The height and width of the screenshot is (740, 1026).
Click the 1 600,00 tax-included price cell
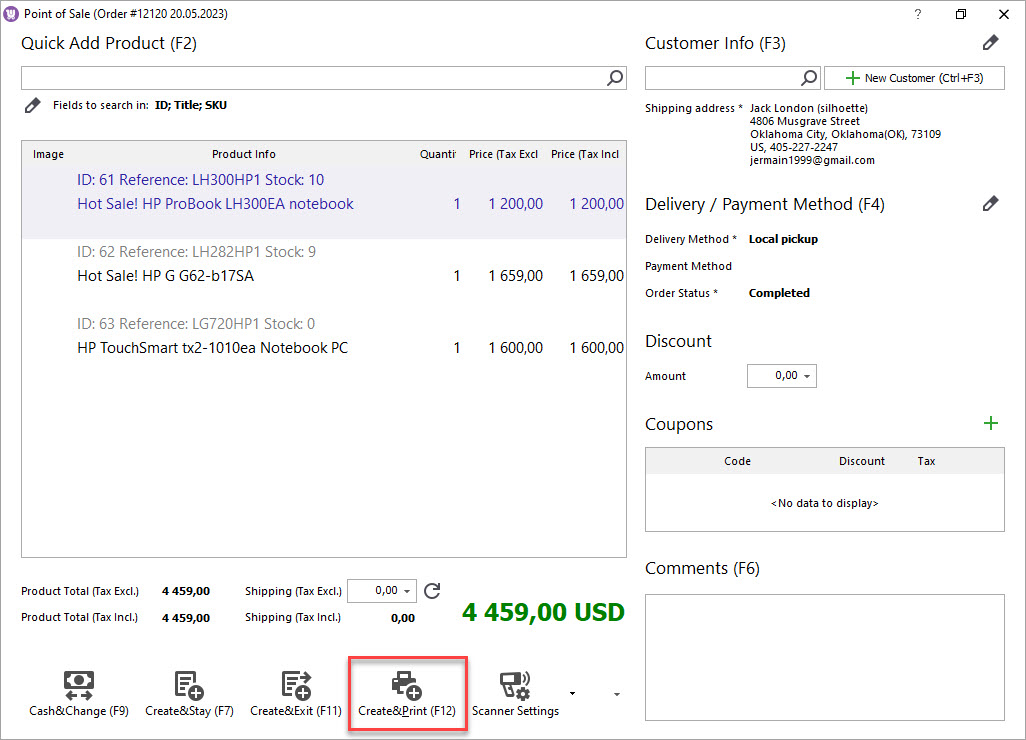pos(596,348)
